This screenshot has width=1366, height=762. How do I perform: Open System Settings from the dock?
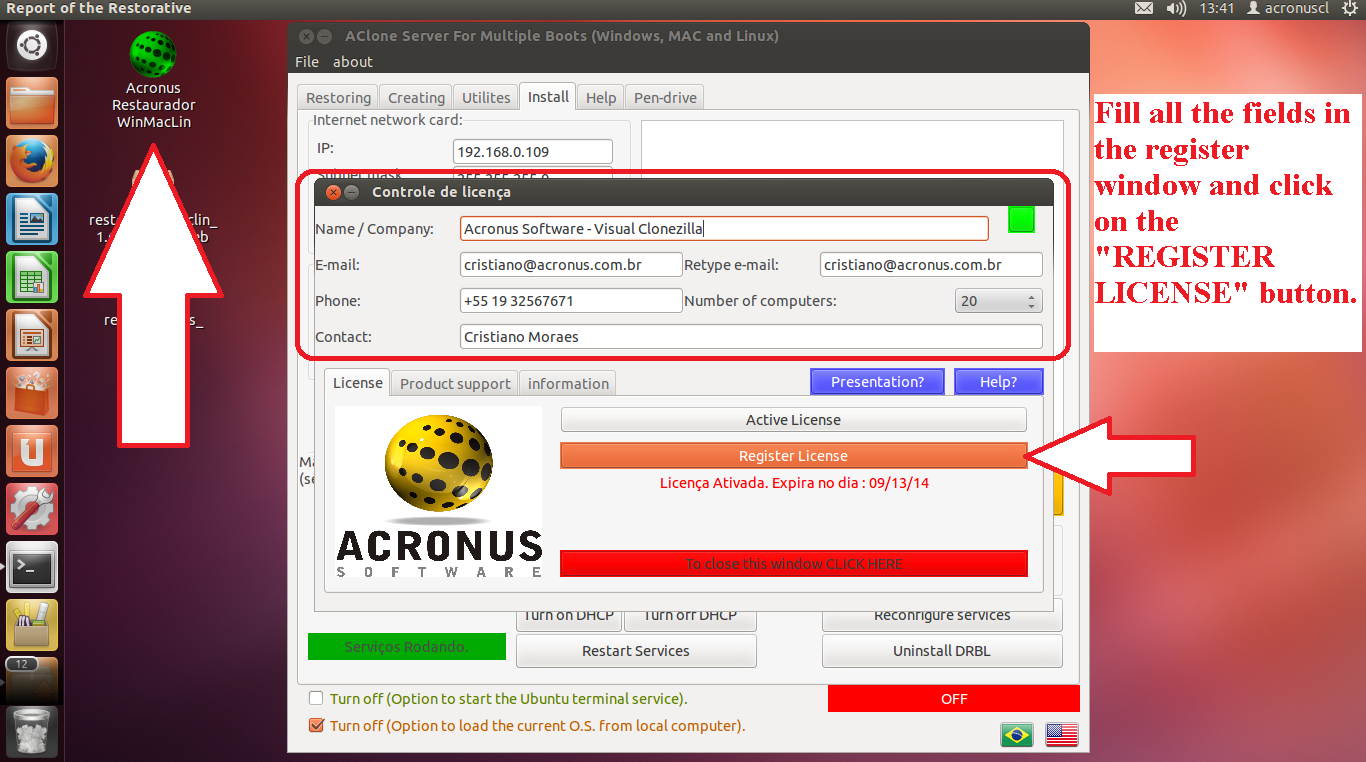32,509
